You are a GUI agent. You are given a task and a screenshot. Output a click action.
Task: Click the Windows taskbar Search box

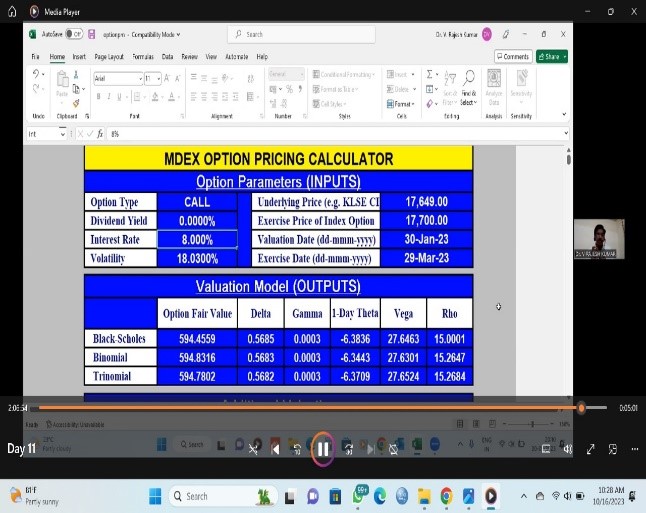tap(223, 496)
